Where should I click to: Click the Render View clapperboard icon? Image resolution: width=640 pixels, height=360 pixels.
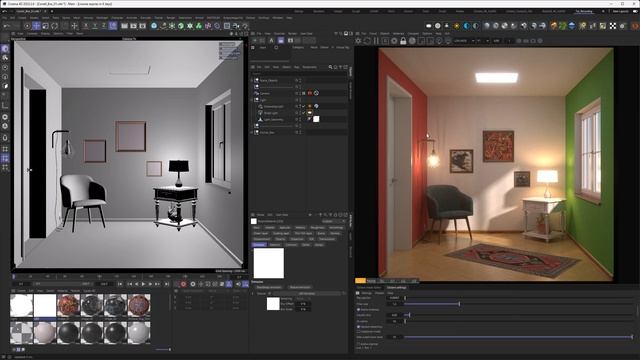[x=124, y=26]
